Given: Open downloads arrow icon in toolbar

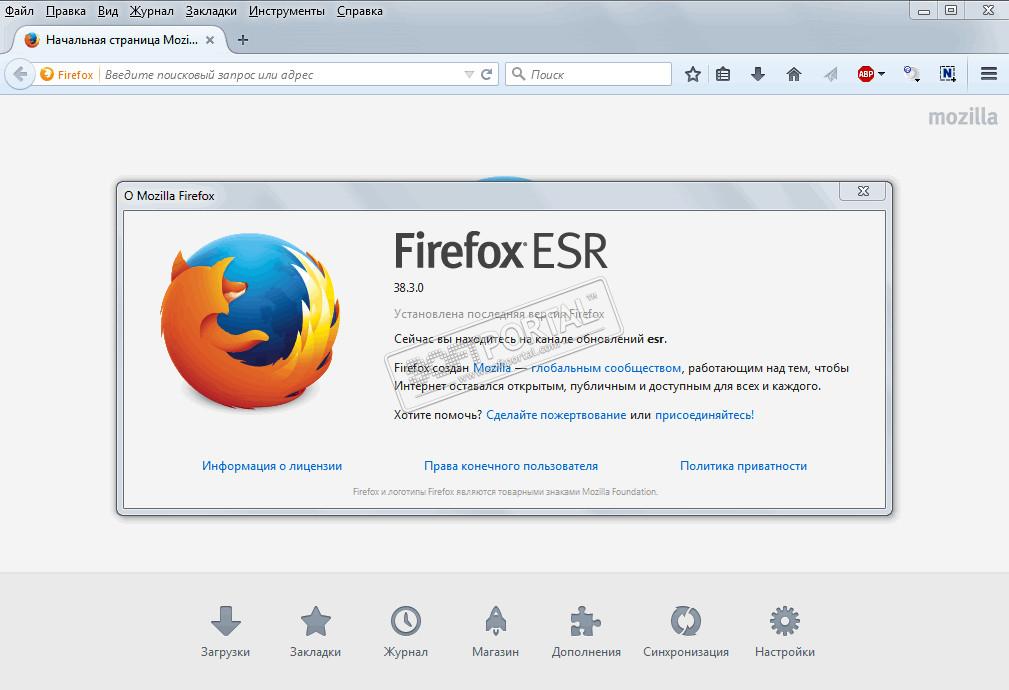Looking at the screenshot, I should 758,75.
